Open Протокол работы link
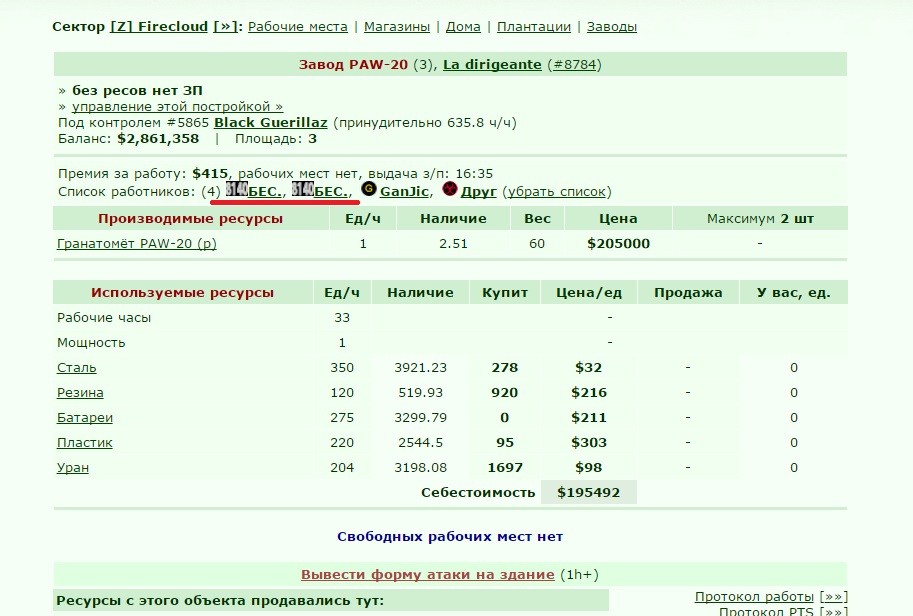This screenshot has height=616, width=913. click(754, 597)
